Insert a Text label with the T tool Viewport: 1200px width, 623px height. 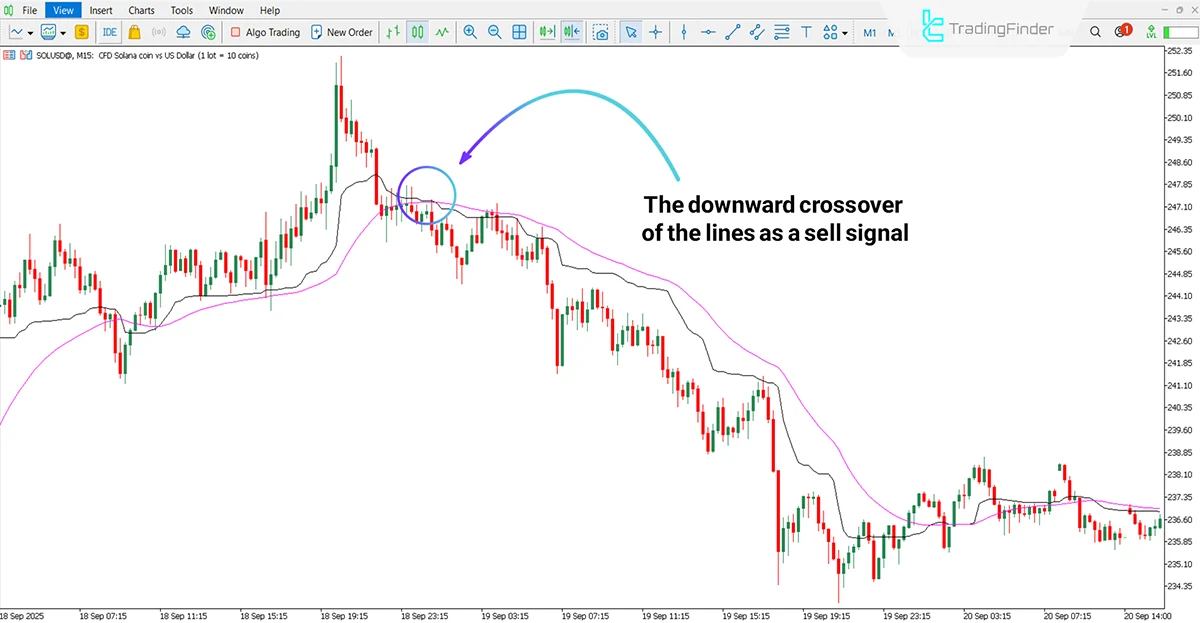[x=806, y=32]
